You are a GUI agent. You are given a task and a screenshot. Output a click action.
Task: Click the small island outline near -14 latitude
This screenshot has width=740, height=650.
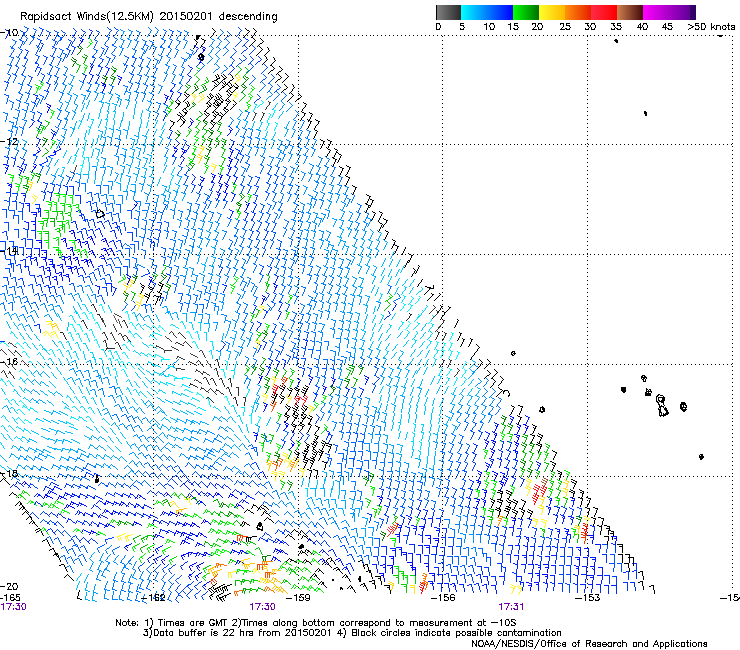click(x=100, y=214)
